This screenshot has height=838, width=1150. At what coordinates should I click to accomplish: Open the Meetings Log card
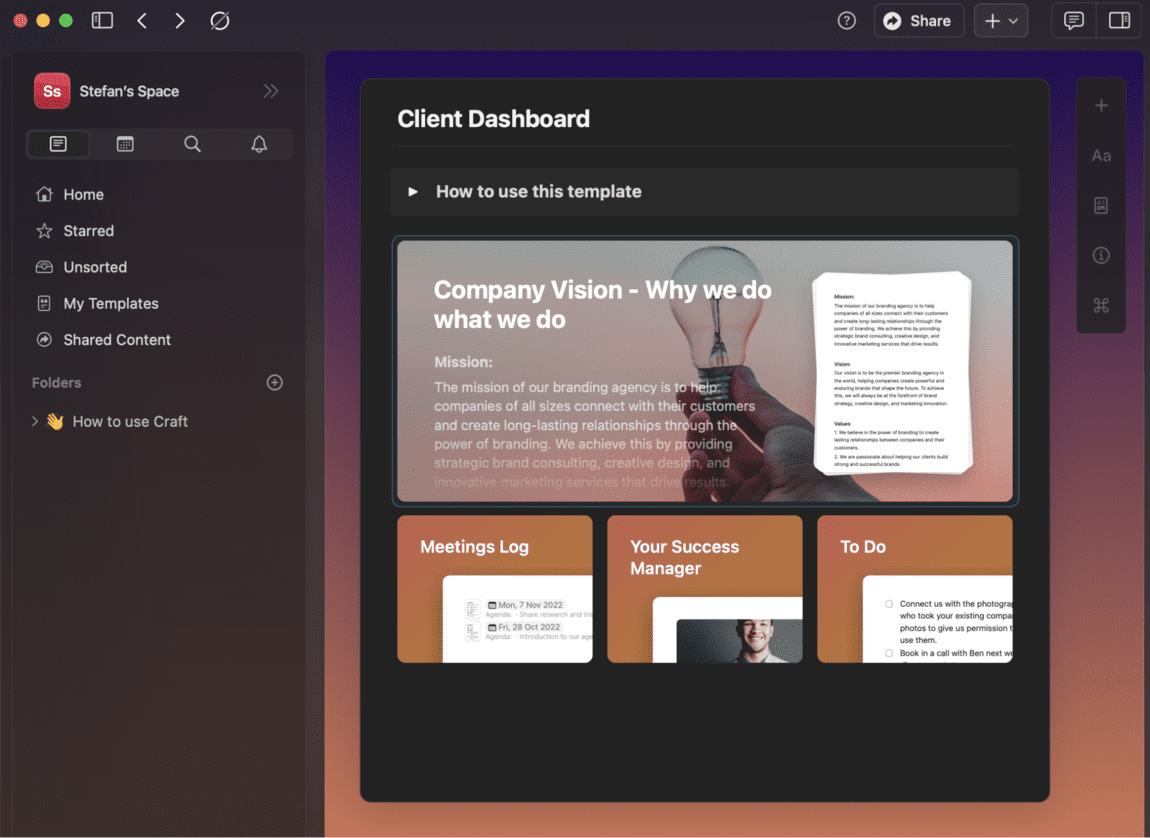[495, 589]
